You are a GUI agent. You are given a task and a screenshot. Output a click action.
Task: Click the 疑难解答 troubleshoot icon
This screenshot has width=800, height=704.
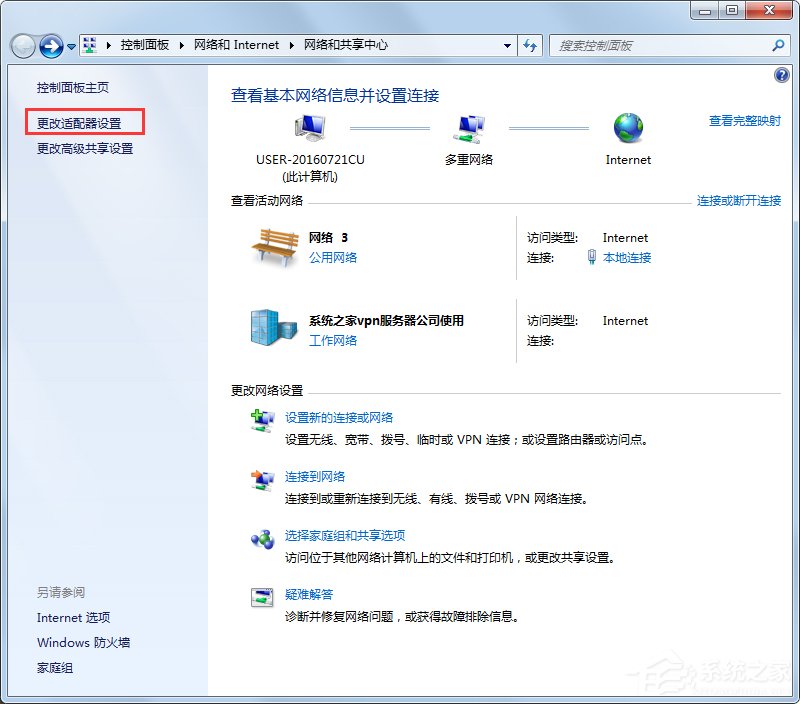(262, 597)
